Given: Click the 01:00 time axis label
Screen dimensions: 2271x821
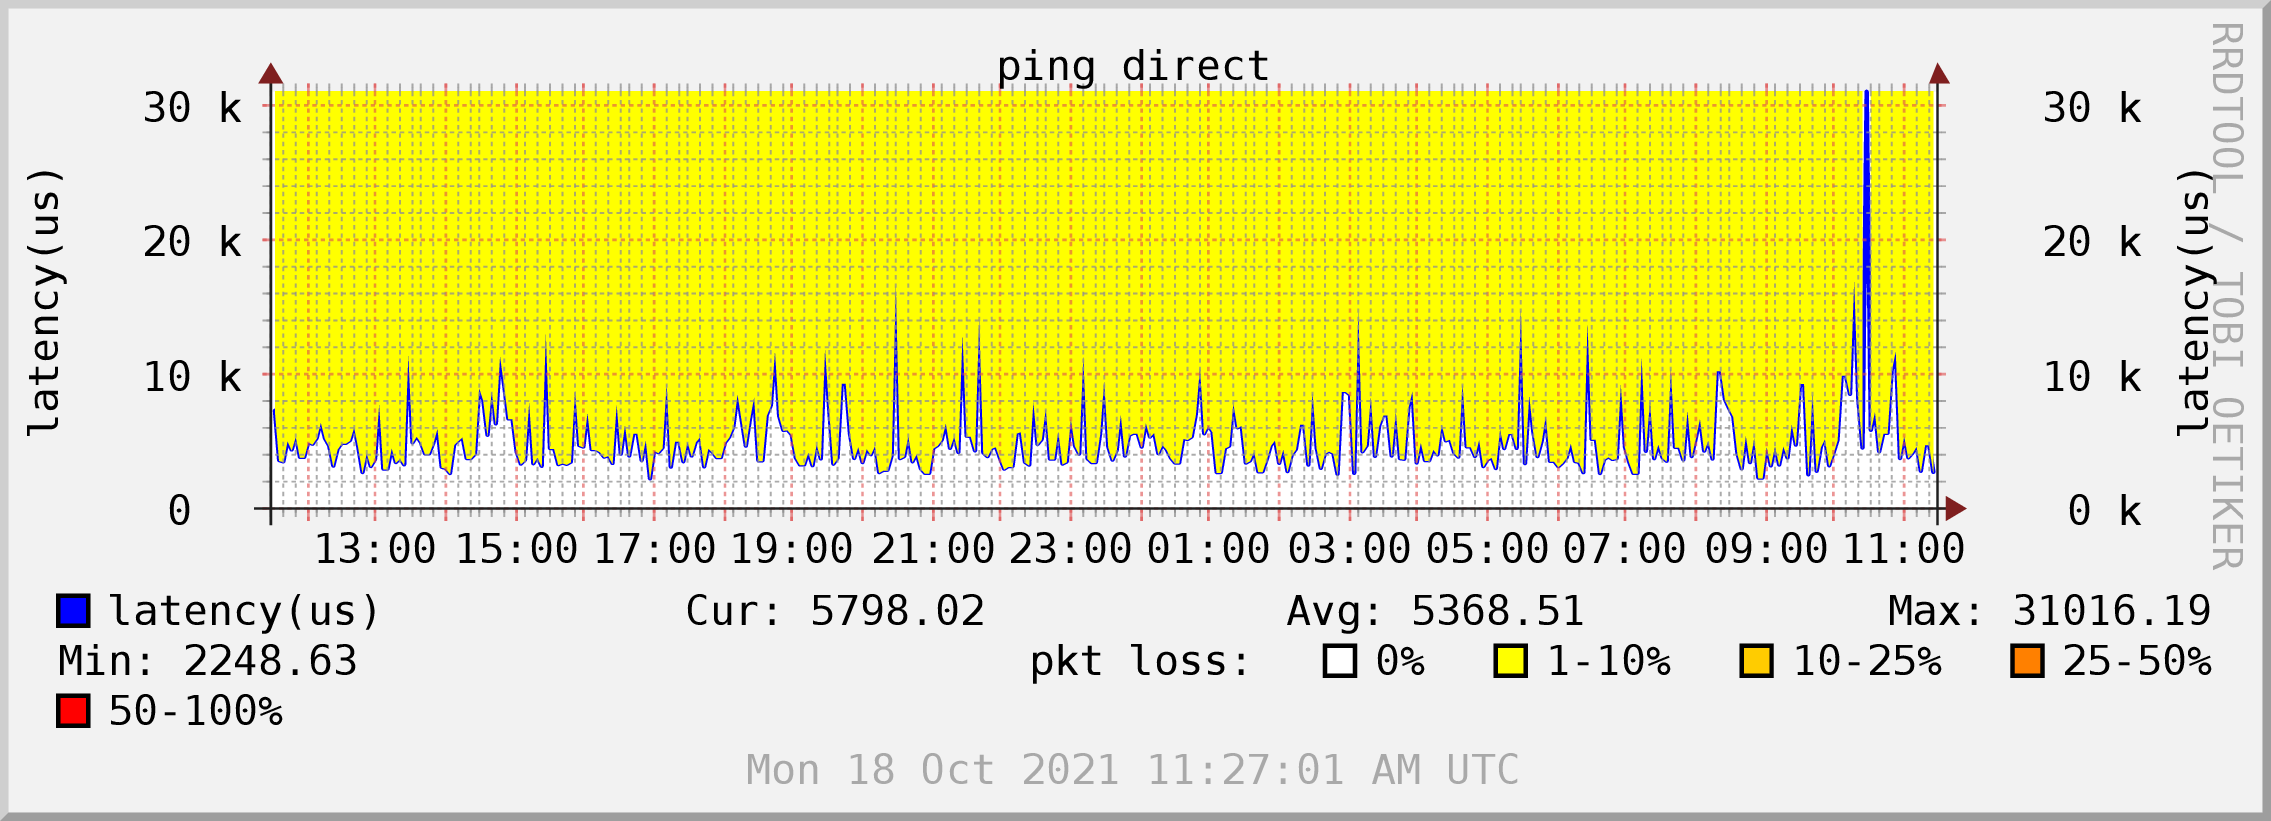Looking at the screenshot, I should point(1208,549).
